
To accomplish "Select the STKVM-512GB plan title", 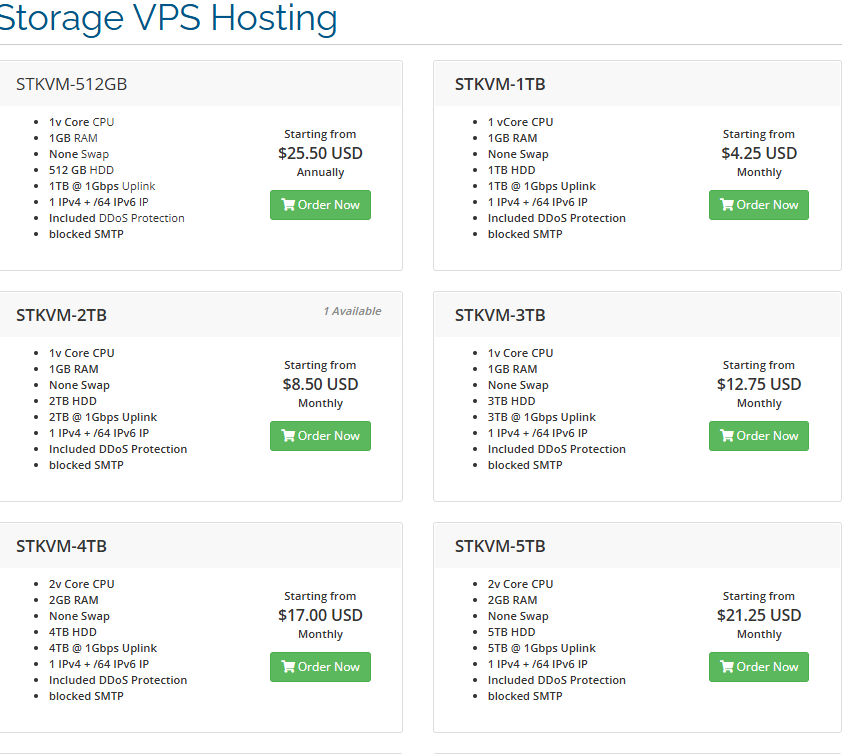I will point(72,85).
